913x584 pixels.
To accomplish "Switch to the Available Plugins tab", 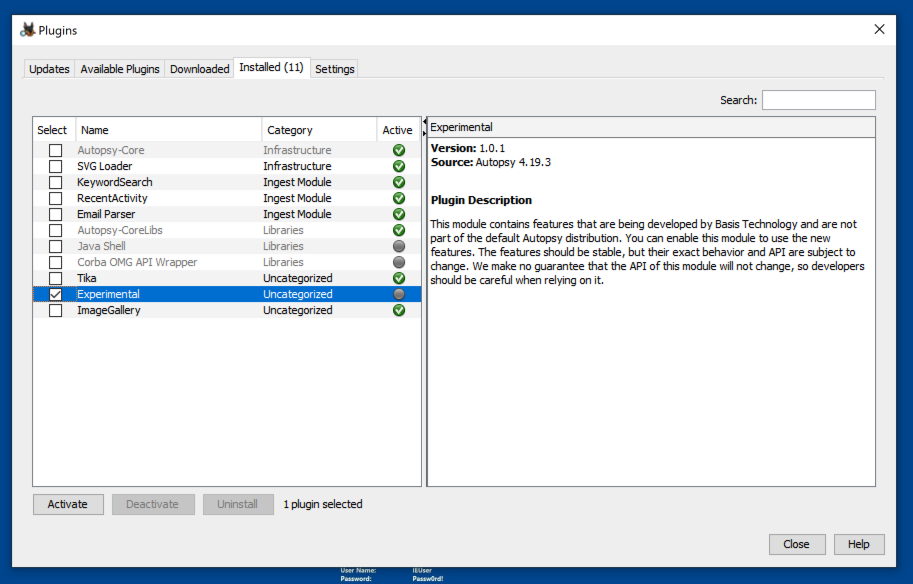I will [x=120, y=69].
